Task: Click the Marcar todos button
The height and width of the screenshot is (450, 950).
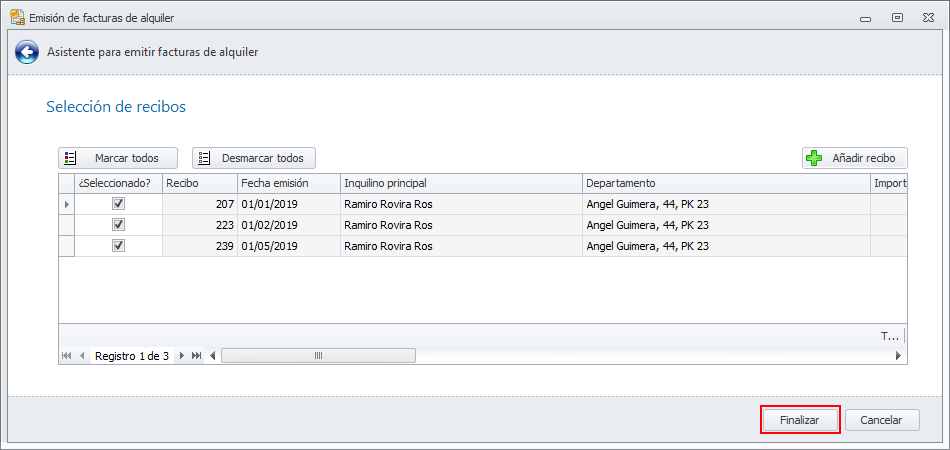Action: click(x=118, y=158)
